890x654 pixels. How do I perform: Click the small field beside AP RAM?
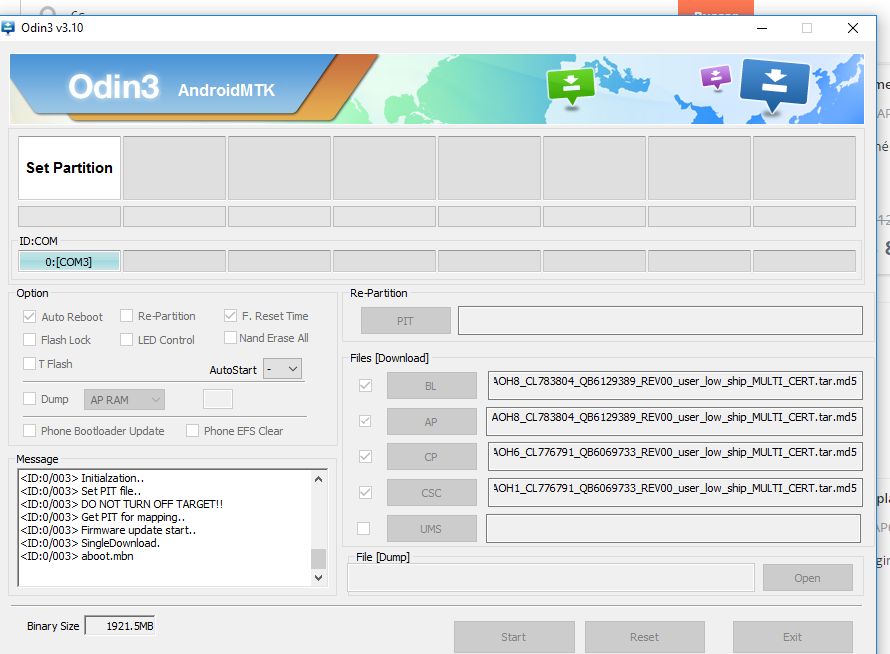pyautogui.click(x=218, y=399)
